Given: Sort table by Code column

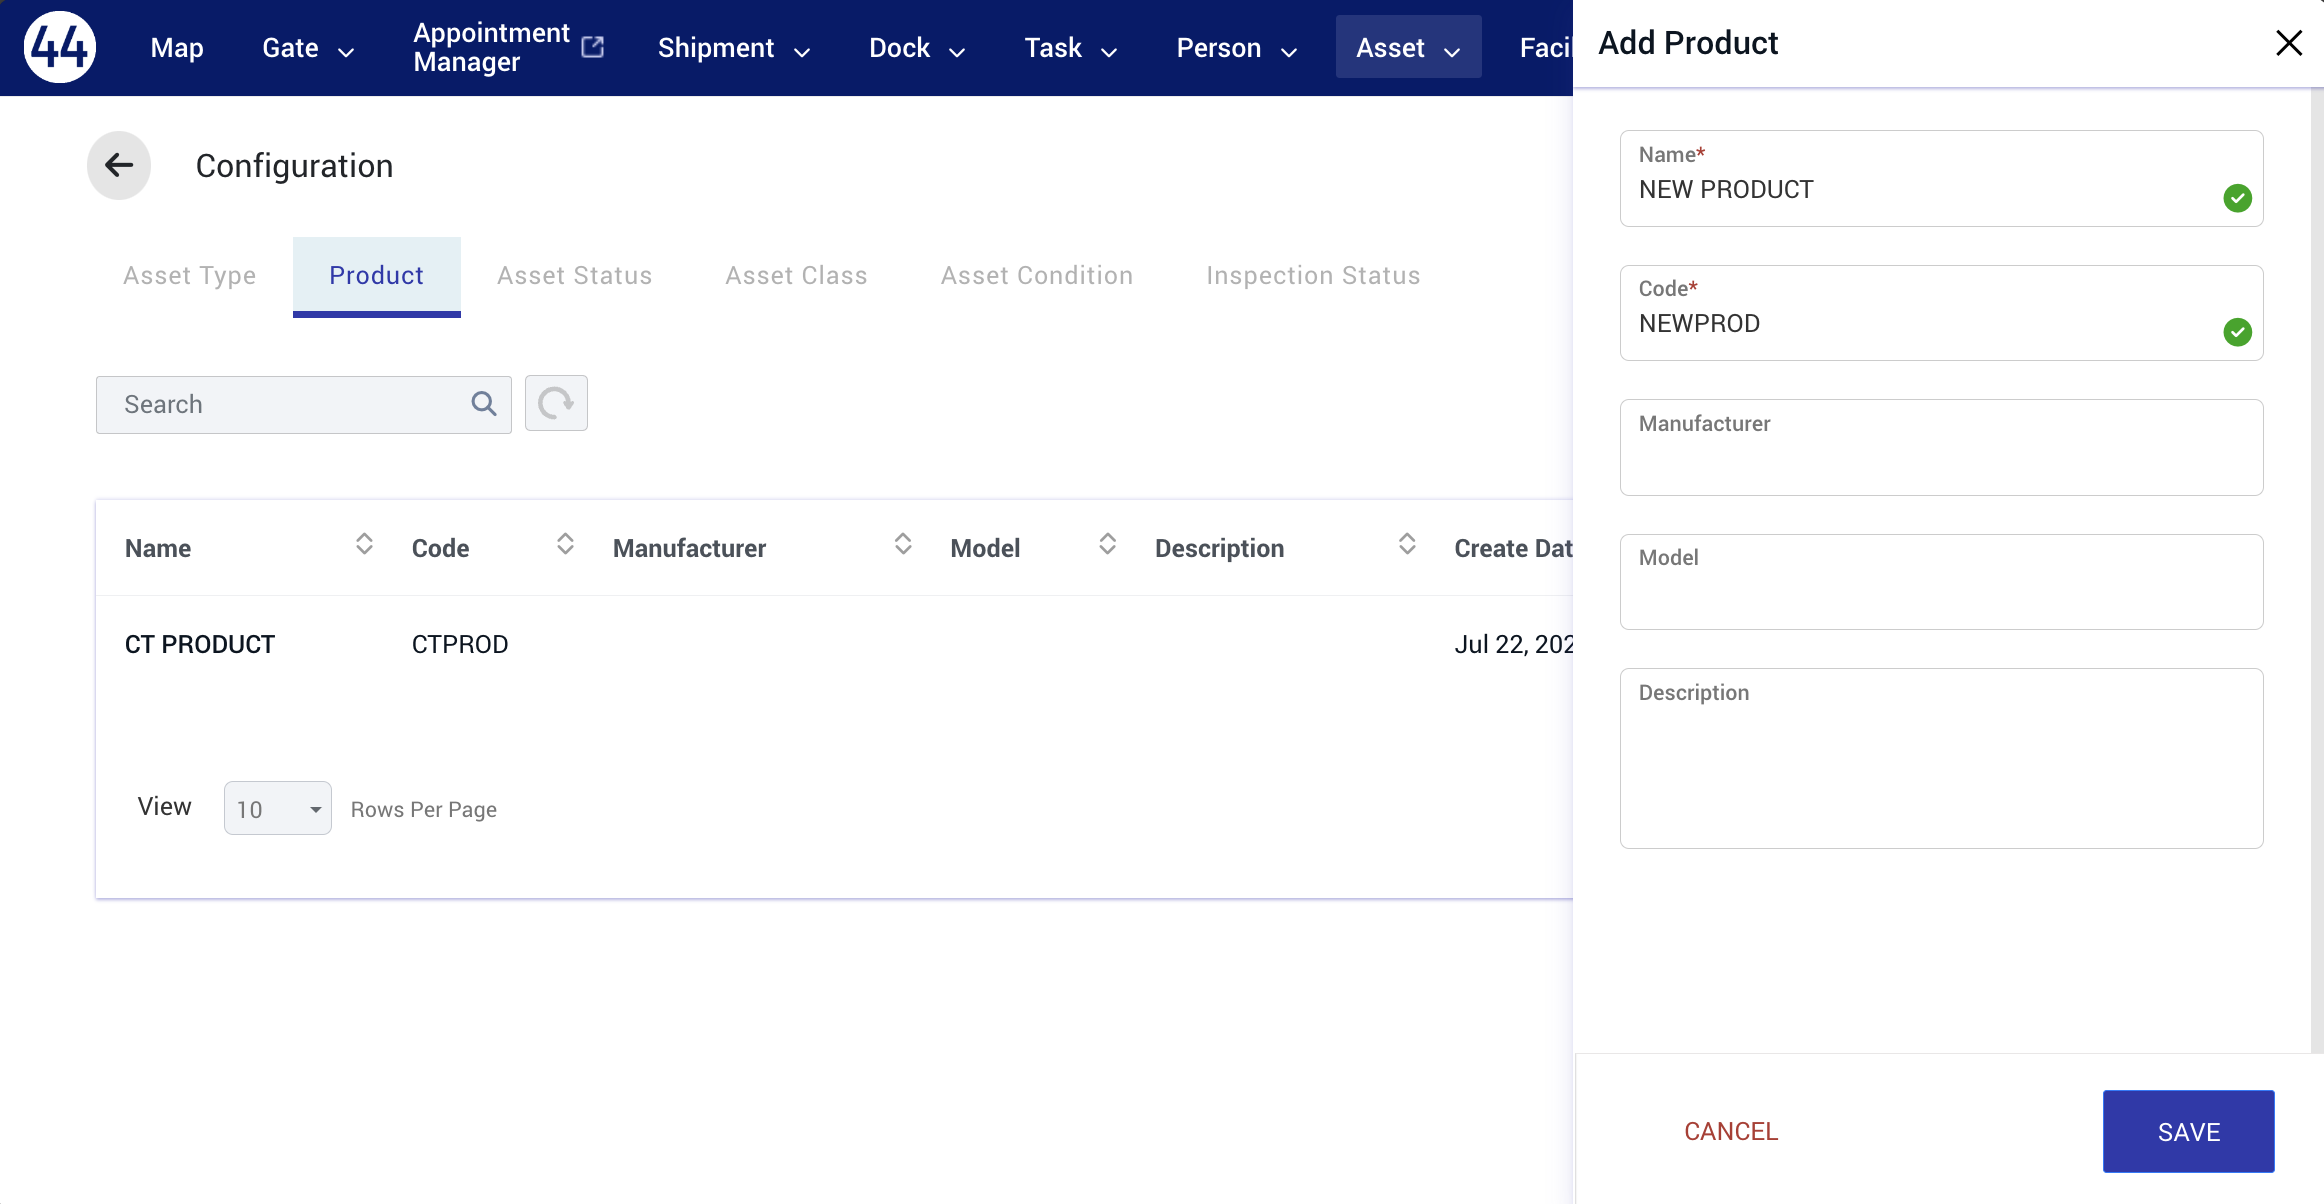Looking at the screenshot, I should [565, 545].
